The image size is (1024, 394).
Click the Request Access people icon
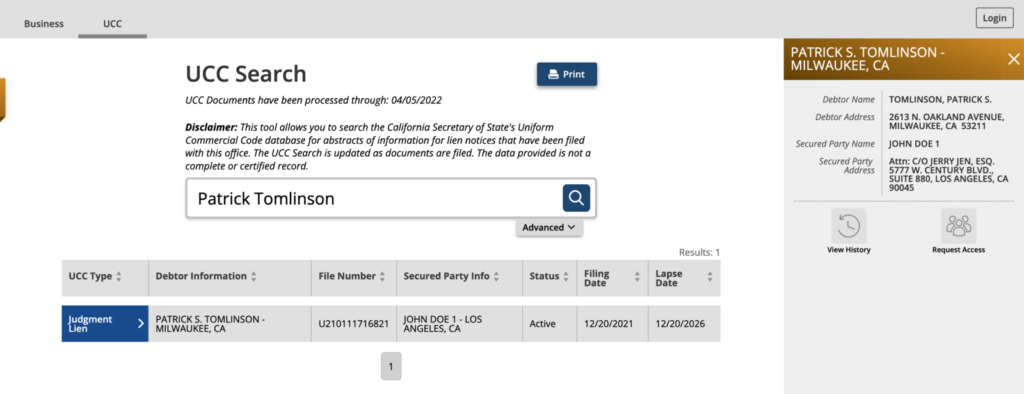pyautogui.click(x=958, y=226)
